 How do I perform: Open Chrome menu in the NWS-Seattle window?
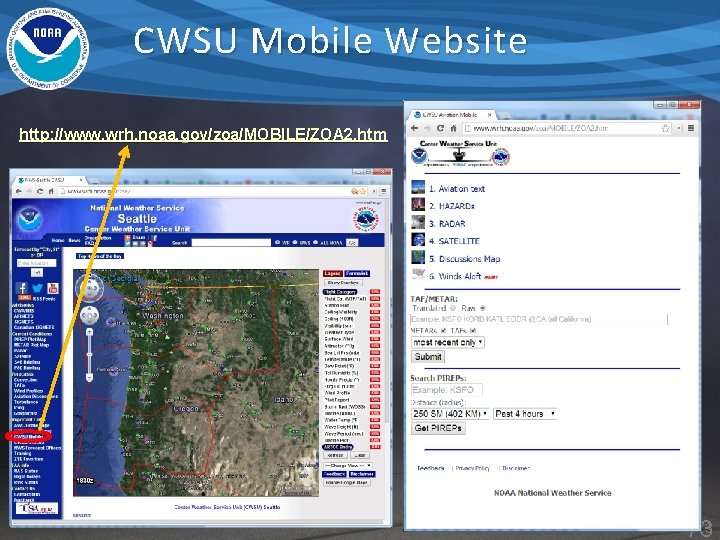pos(383,191)
